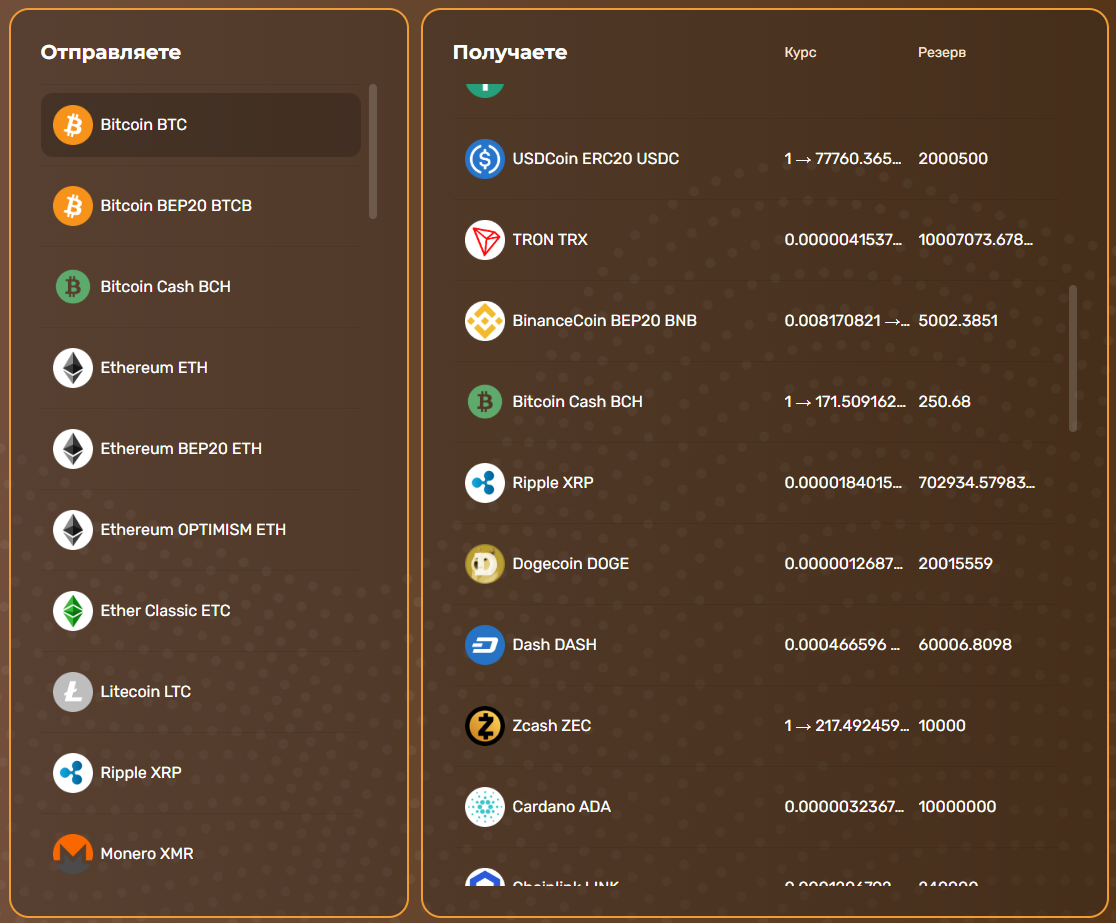Select Cardano ADA to receive
The height and width of the screenshot is (923, 1116).
tap(756, 807)
